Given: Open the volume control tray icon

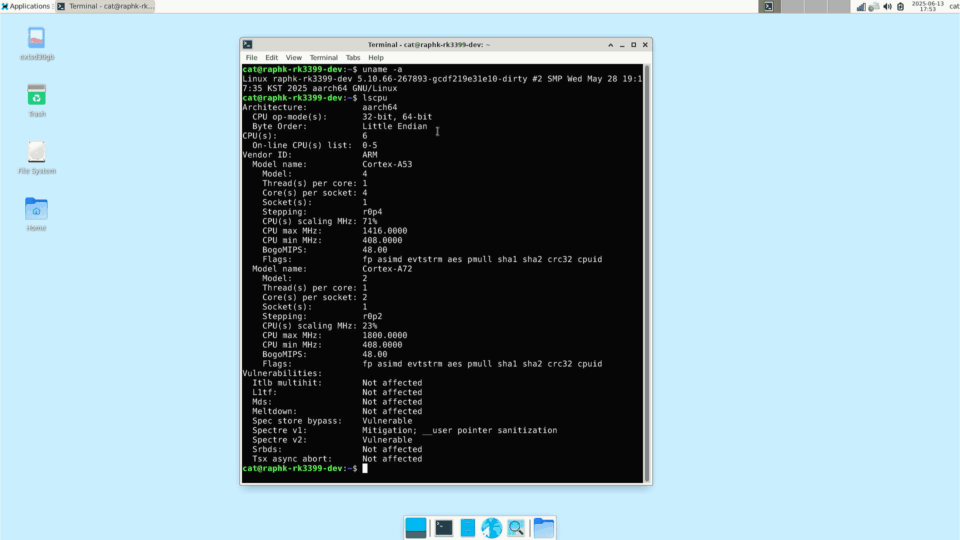Looking at the screenshot, I should click(x=887, y=7).
